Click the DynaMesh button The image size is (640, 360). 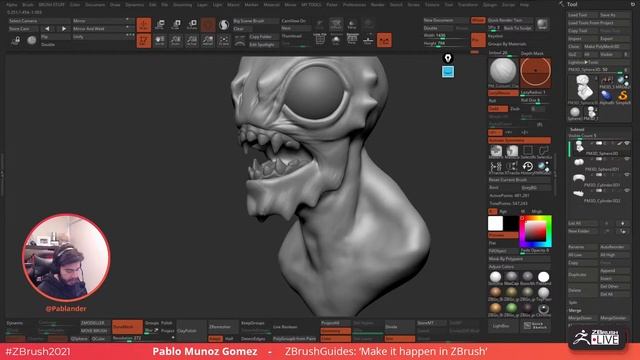[x=127, y=327]
